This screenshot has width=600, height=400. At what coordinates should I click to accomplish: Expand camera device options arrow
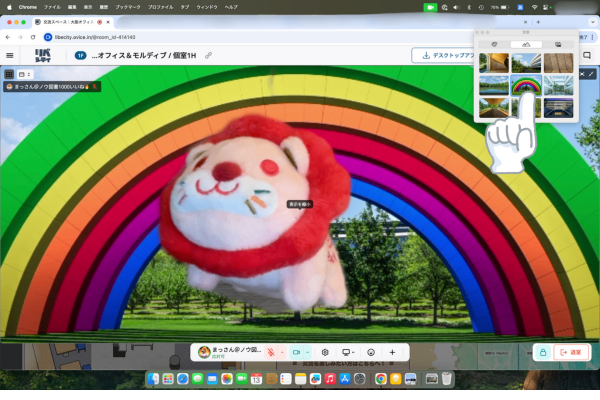click(x=307, y=352)
